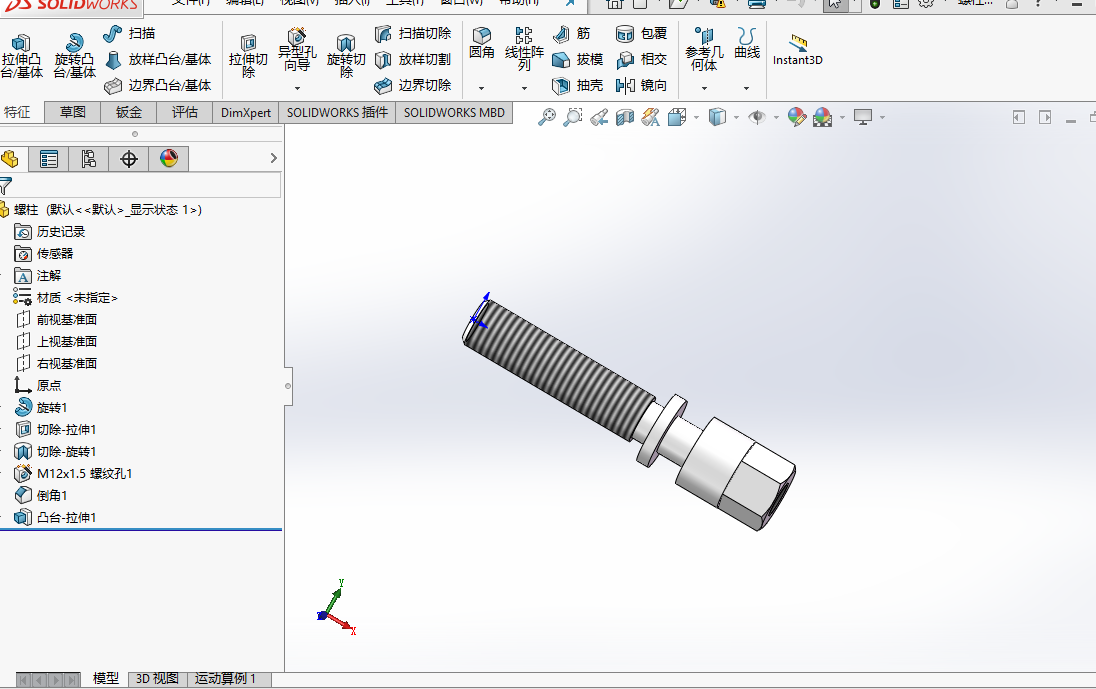Expand the 曲线 dropdown arrow
This screenshot has height=689, width=1096.
(x=747, y=88)
